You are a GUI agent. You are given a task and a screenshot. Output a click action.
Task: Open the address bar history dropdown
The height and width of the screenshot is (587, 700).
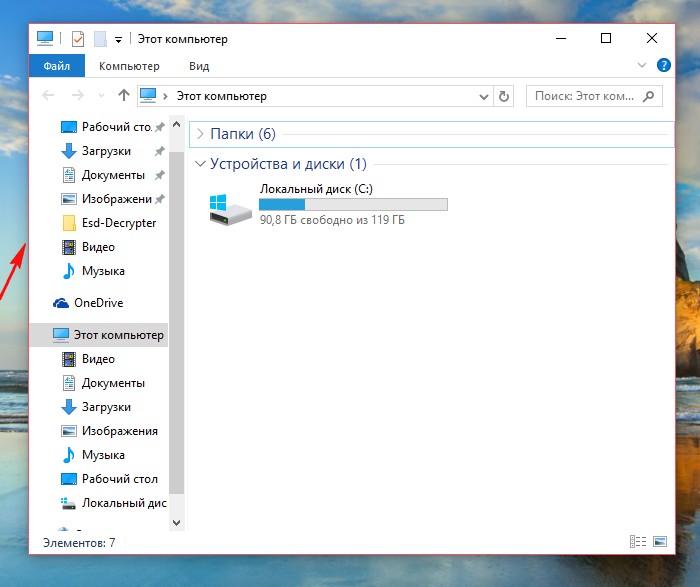point(485,96)
